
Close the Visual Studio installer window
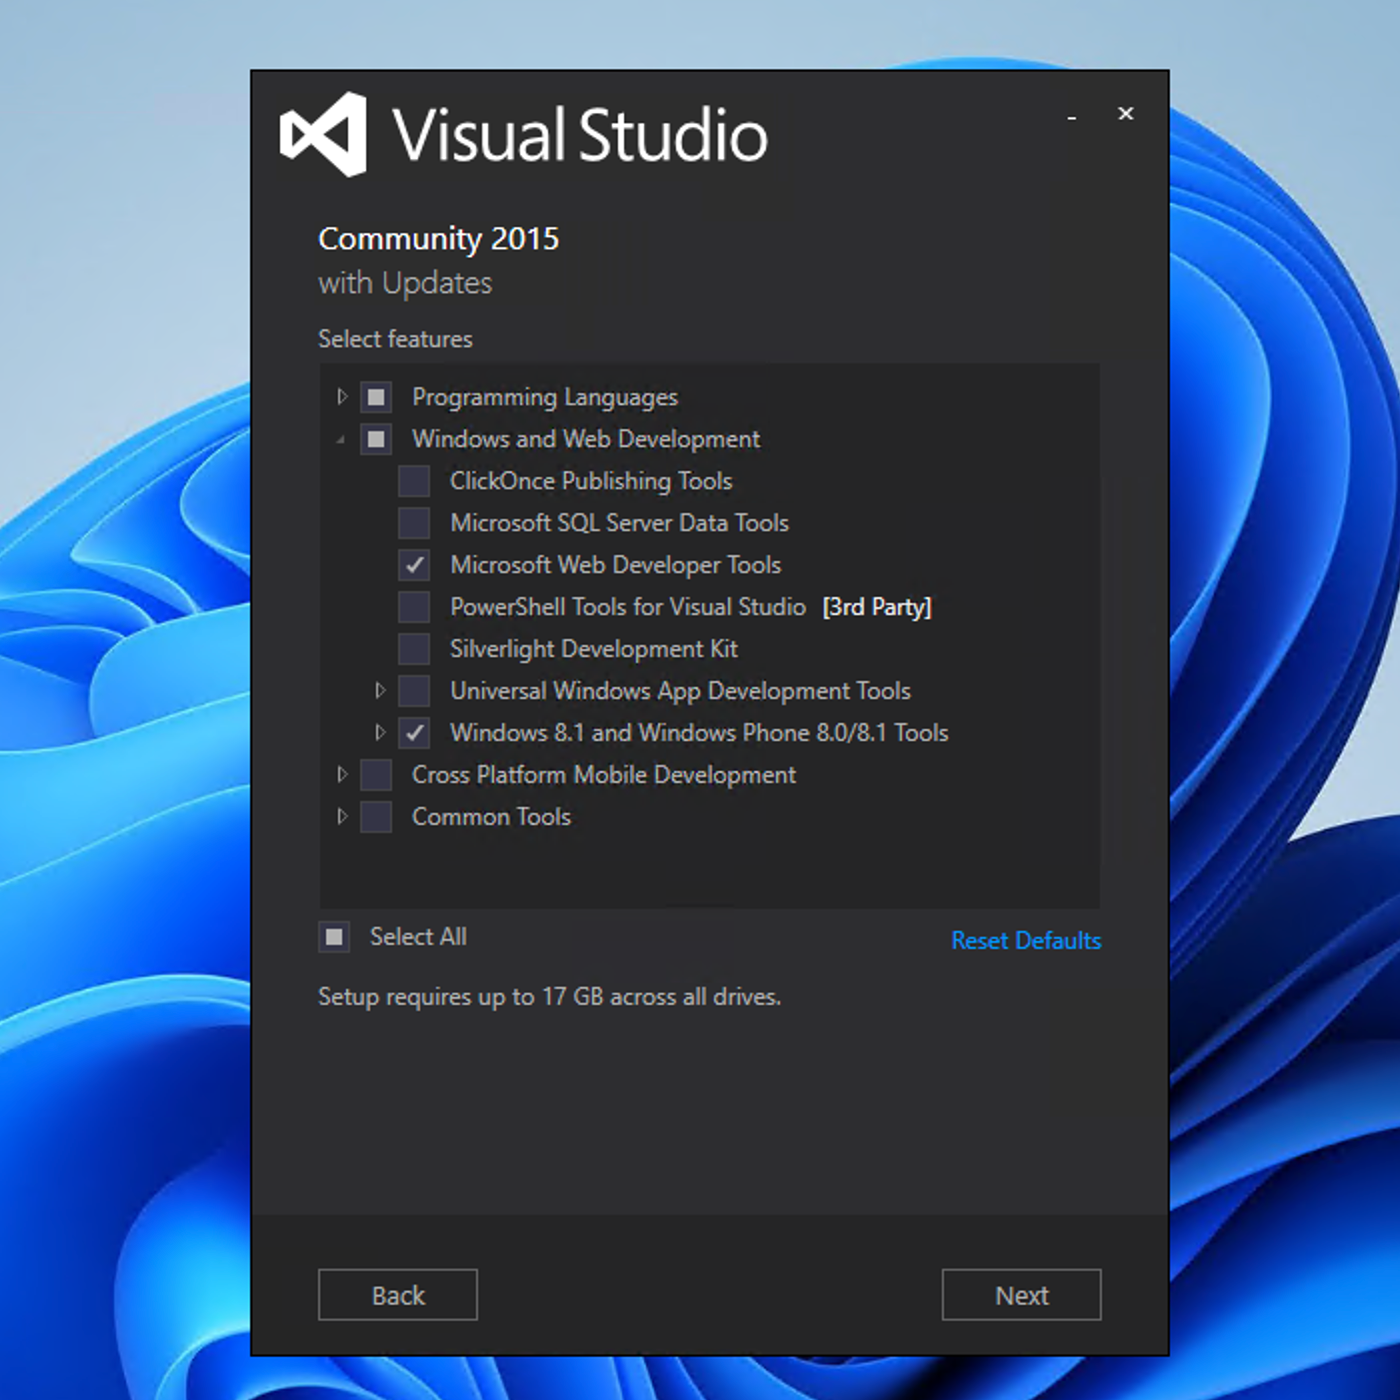(x=1126, y=114)
